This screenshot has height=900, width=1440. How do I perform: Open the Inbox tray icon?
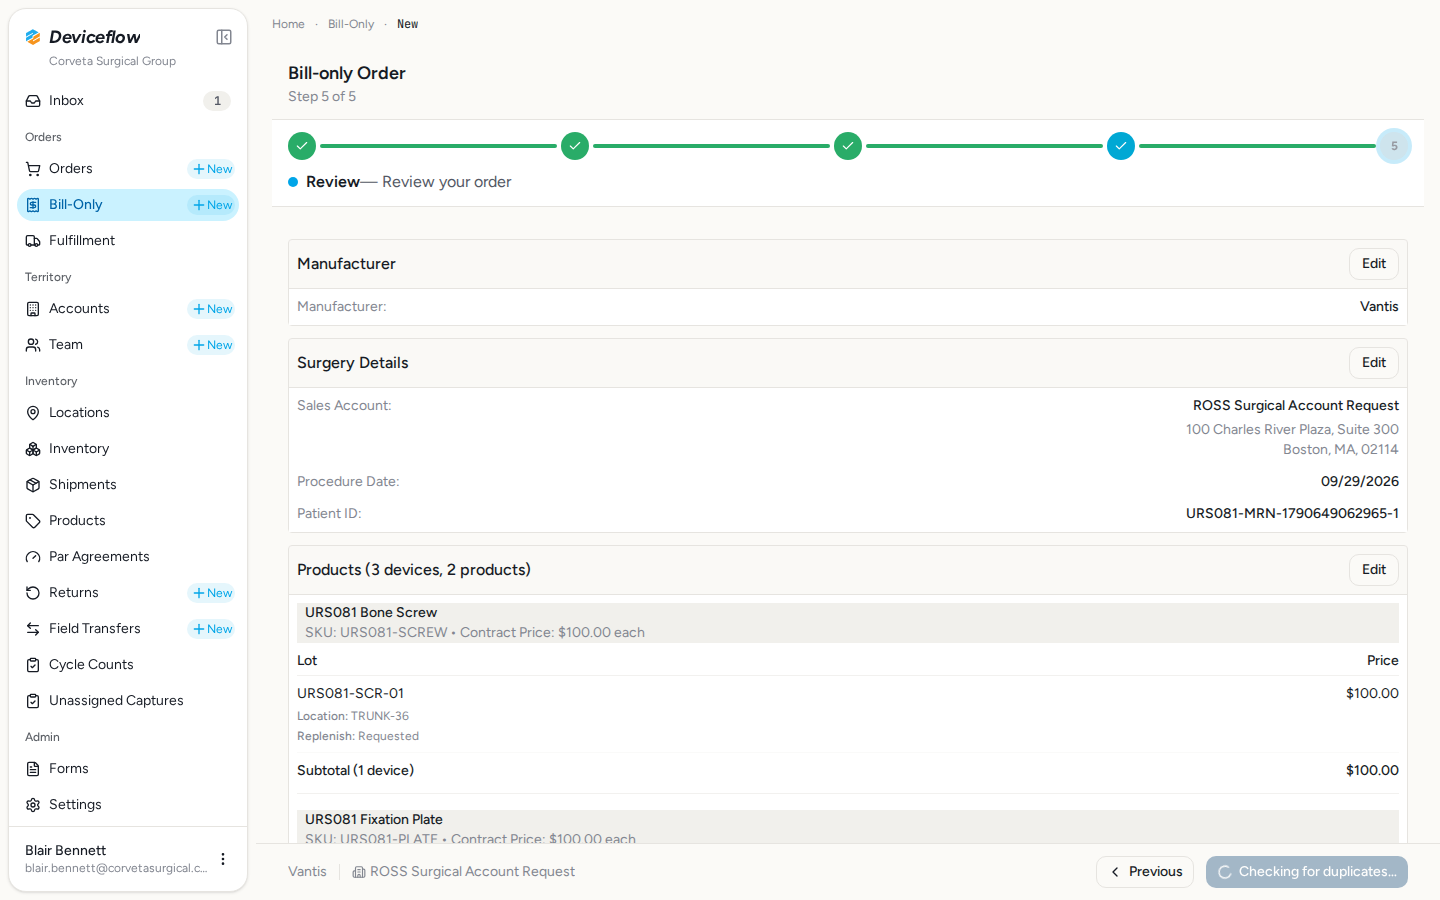33,101
